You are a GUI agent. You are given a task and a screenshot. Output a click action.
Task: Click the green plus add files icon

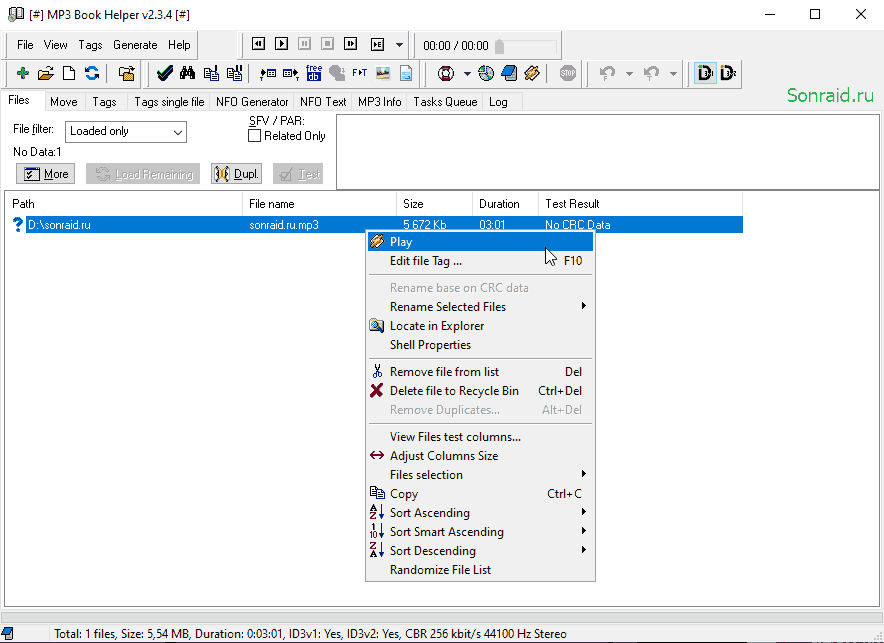(23, 73)
